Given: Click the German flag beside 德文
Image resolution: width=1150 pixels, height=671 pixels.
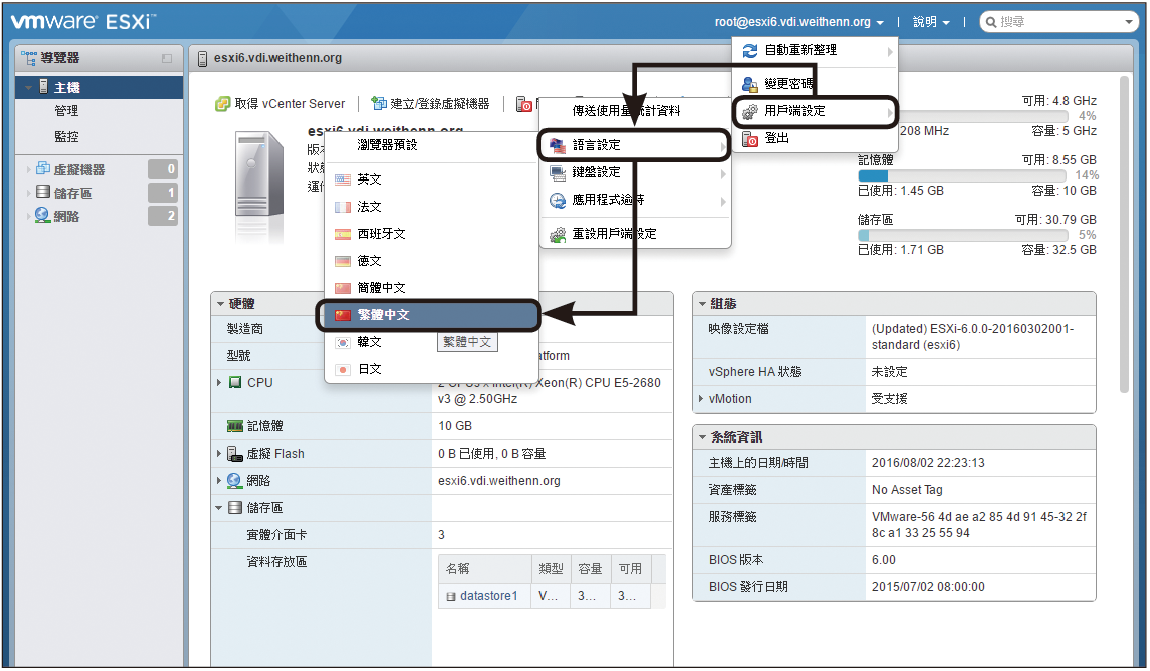Looking at the screenshot, I should click(343, 261).
